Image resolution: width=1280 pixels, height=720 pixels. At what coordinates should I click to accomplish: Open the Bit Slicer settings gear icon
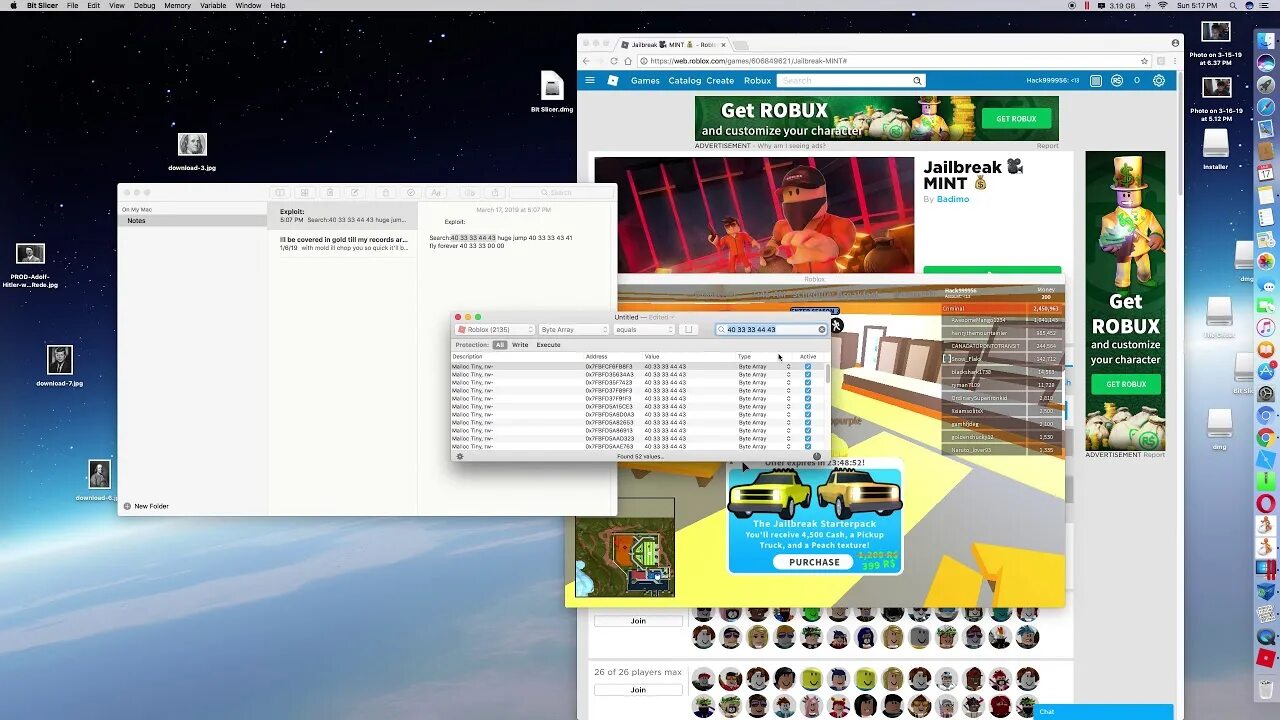(460, 456)
